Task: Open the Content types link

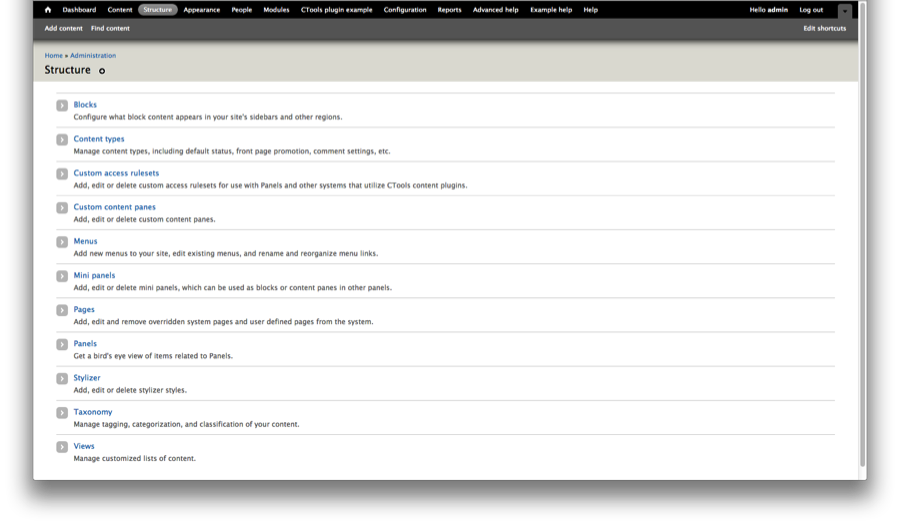Action: click(x=99, y=139)
